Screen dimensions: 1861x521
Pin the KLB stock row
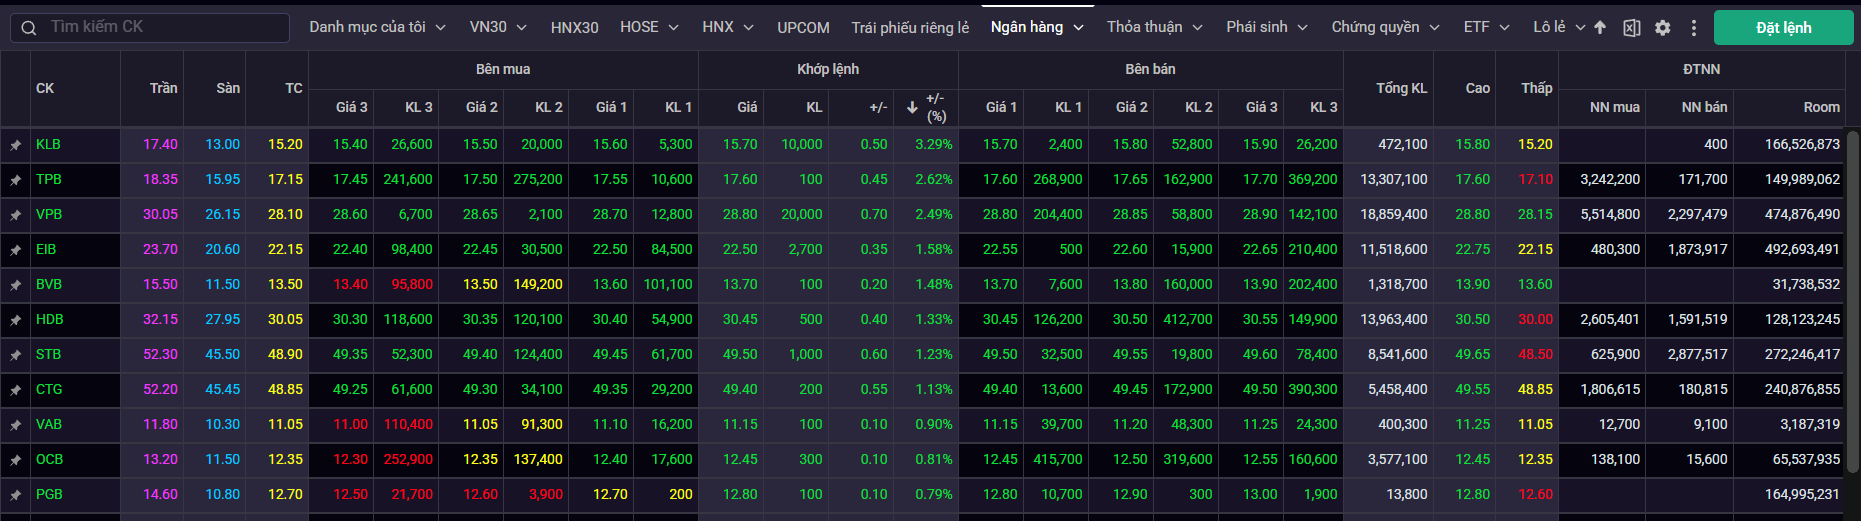[x=16, y=145]
